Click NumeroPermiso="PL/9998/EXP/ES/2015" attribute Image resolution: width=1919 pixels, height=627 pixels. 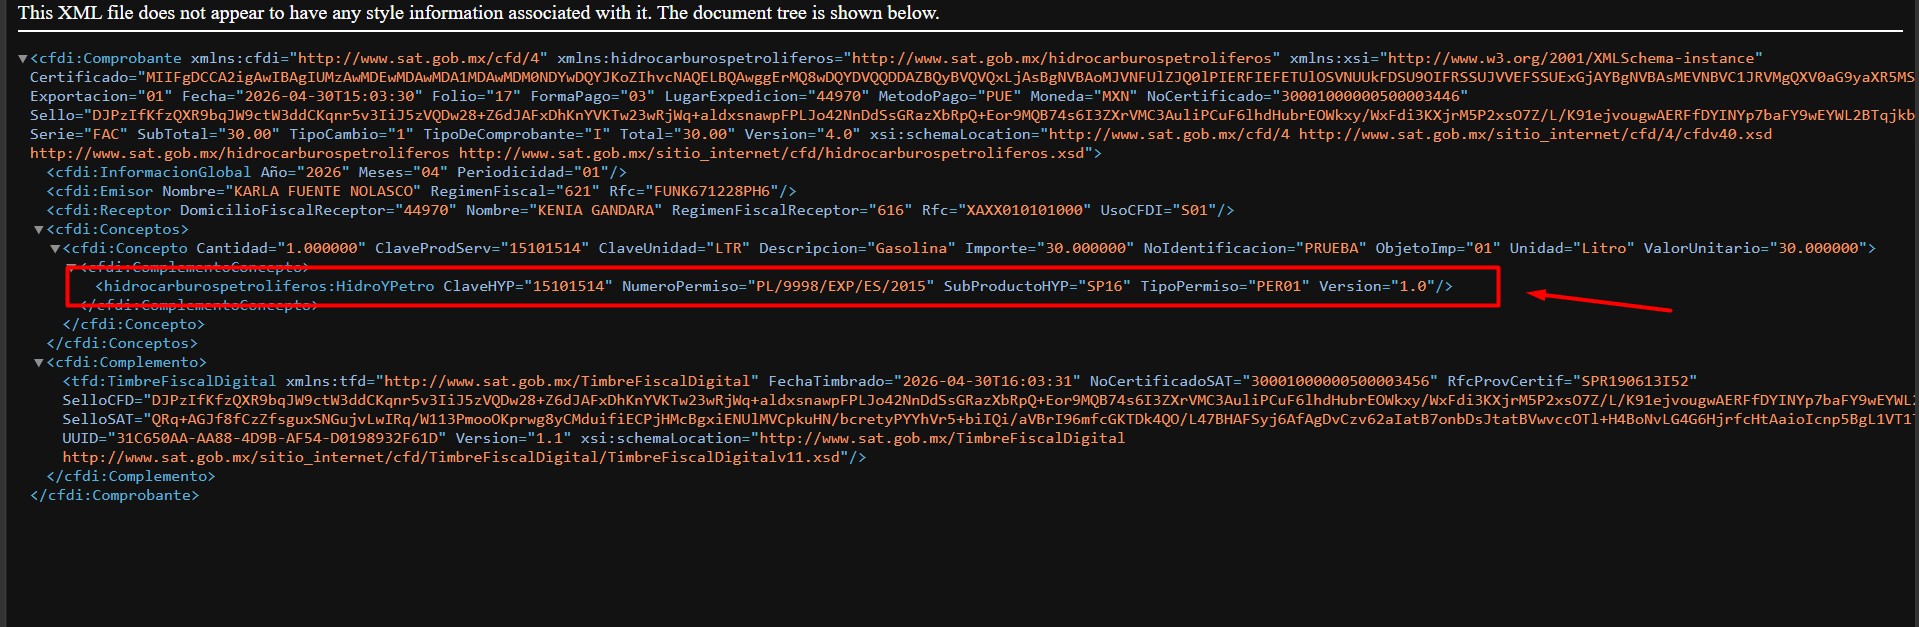click(x=778, y=286)
